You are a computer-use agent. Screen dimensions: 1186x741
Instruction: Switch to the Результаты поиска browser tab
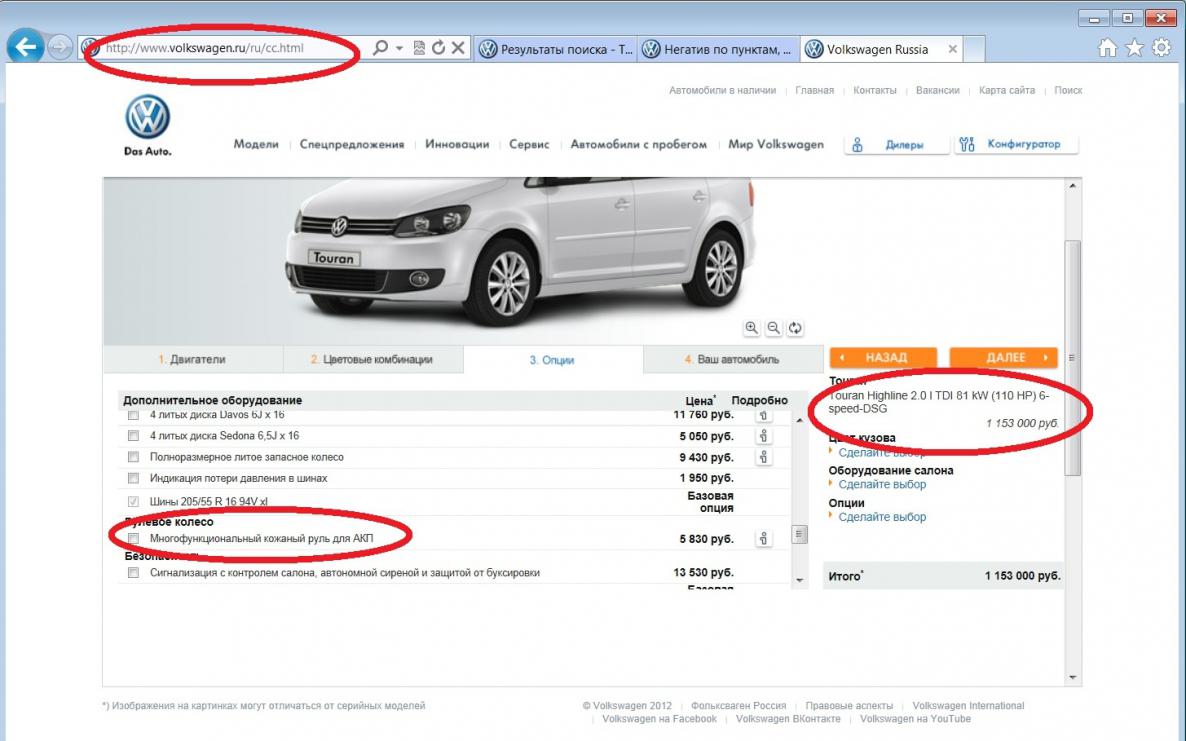click(x=556, y=49)
